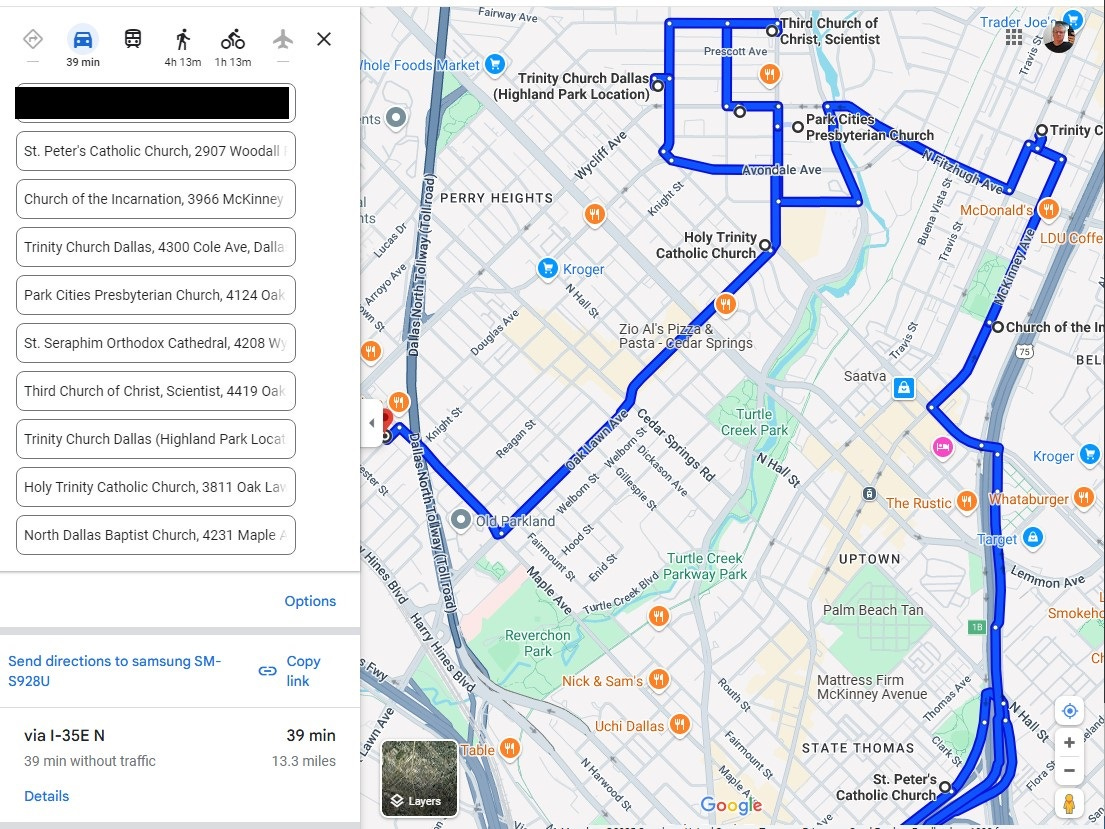Open route Options

pyautogui.click(x=310, y=601)
